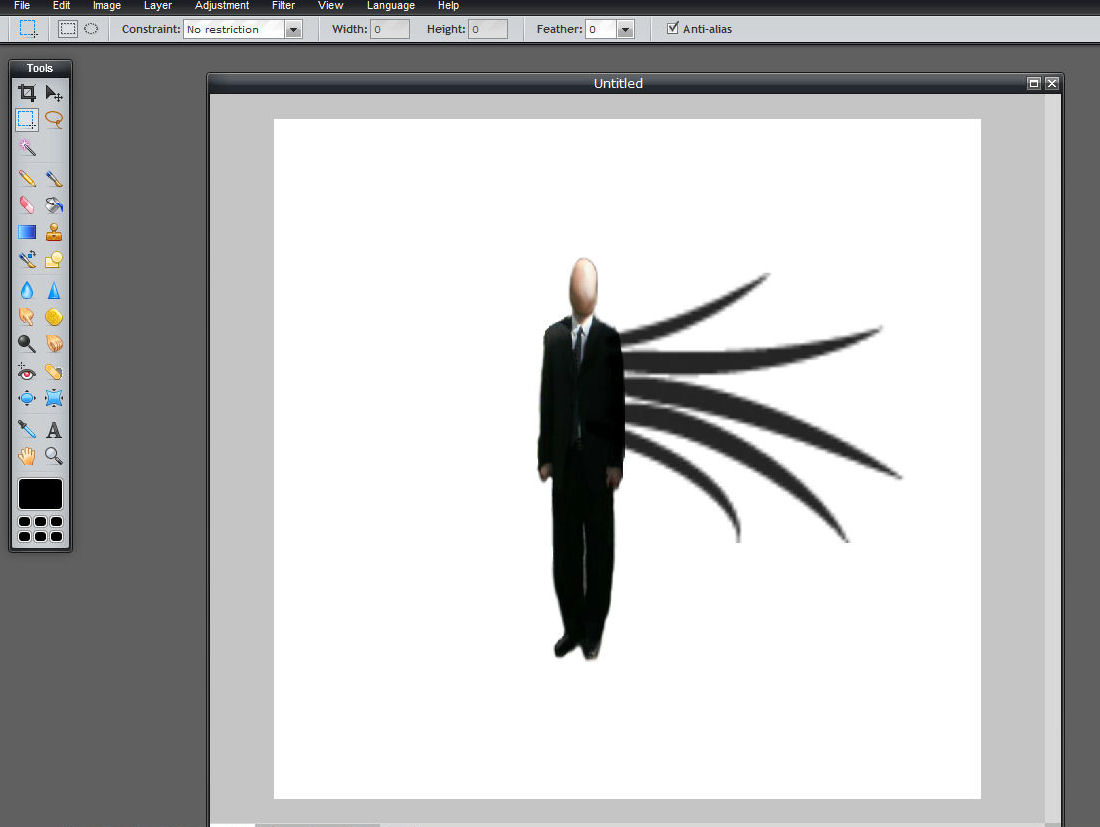Select the Red Eye Reduction tool
The height and width of the screenshot is (827, 1100).
(27, 372)
